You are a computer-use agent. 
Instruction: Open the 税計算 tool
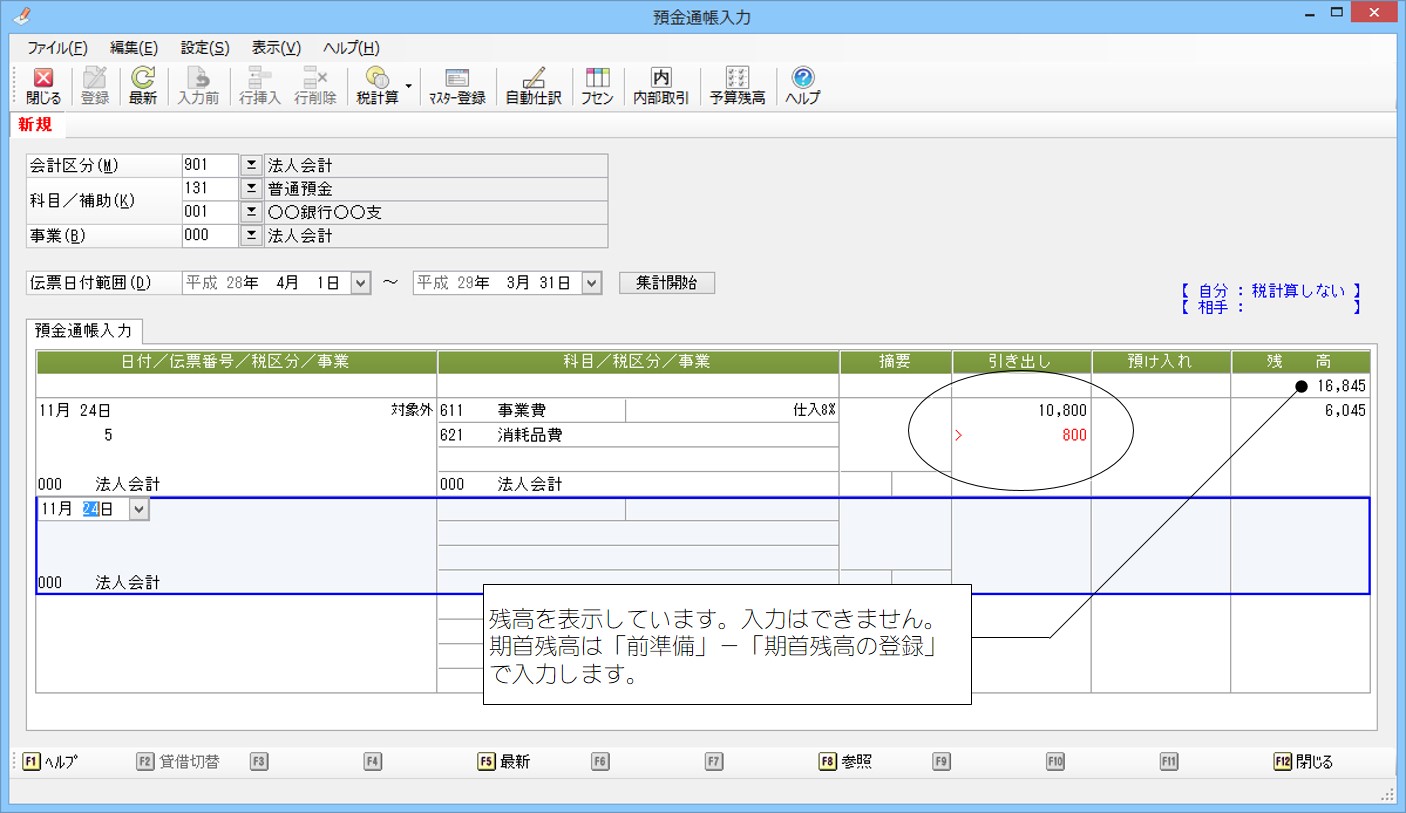click(x=376, y=86)
